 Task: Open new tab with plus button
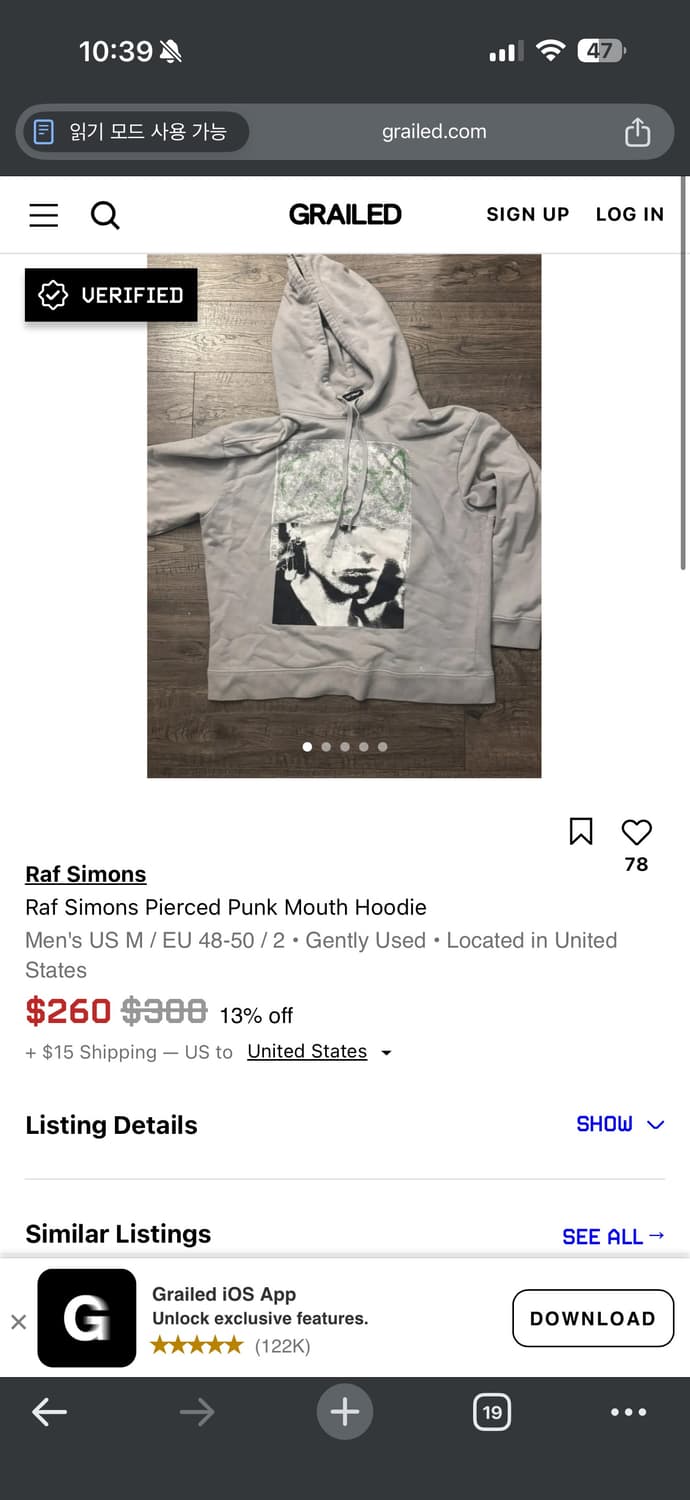click(x=344, y=1412)
